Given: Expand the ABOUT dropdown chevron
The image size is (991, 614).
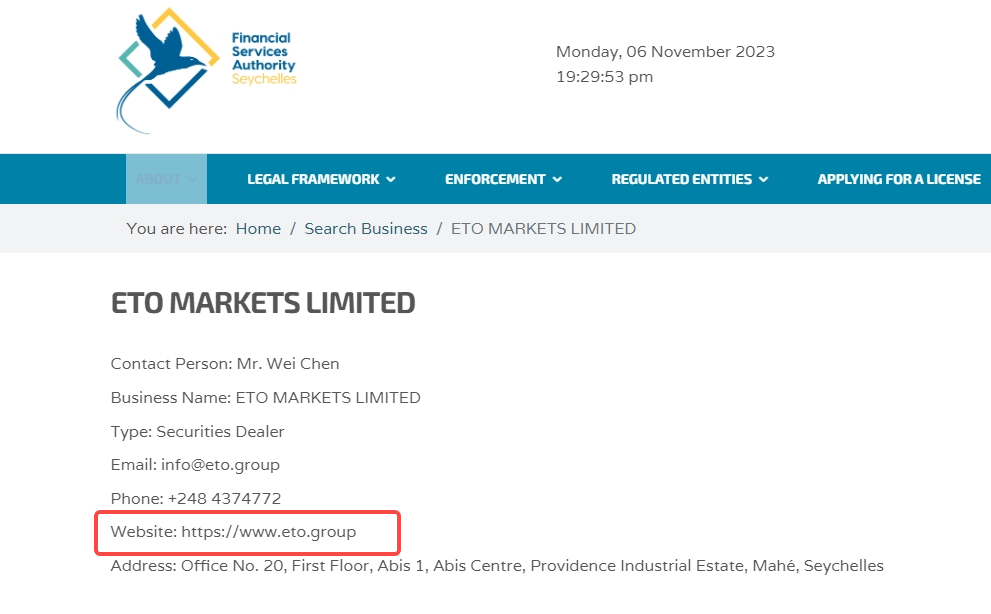Looking at the screenshot, I should coord(193,180).
